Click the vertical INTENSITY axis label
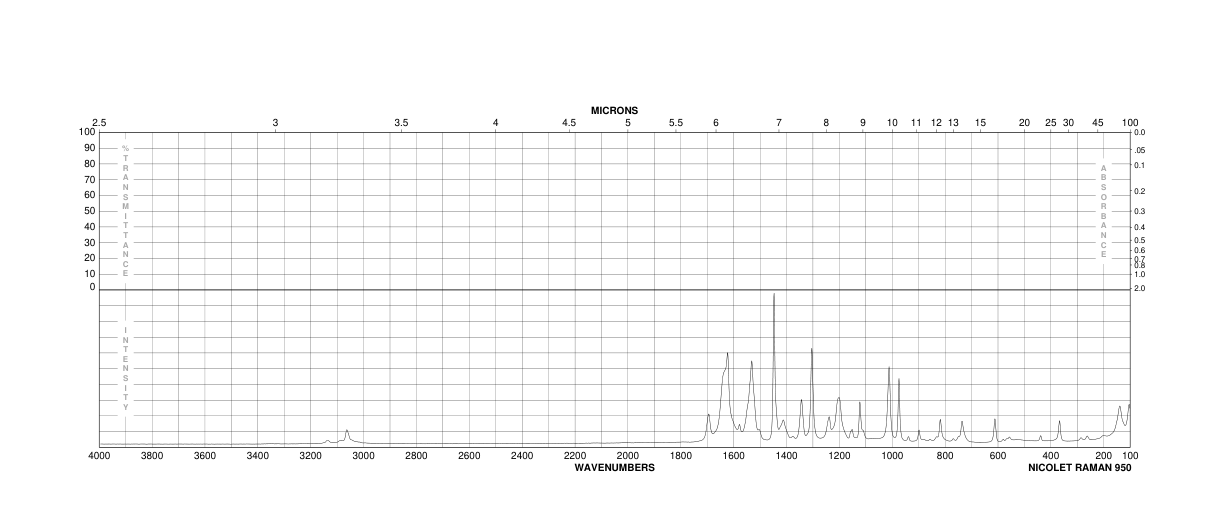The height and width of the screenshot is (528, 1224). [x=126, y=369]
